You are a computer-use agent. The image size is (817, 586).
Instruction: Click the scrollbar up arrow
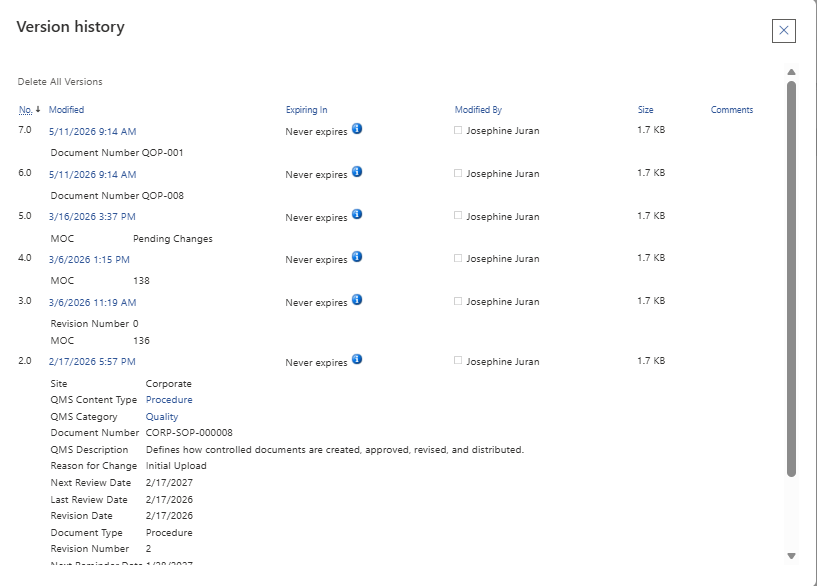click(x=791, y=72)
